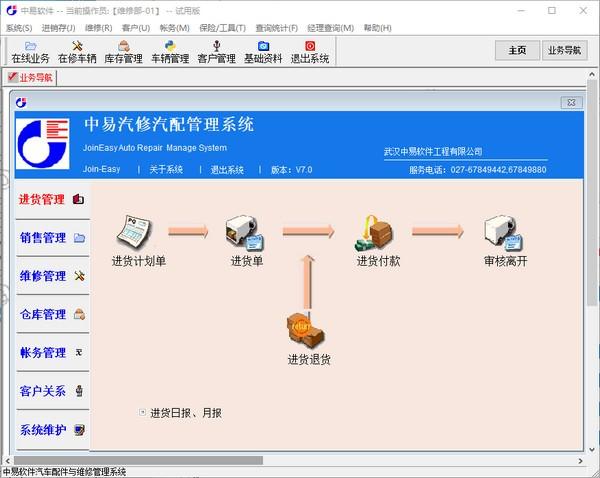
Task: Open 进销存(J) menu
Action: pos(58,28)
